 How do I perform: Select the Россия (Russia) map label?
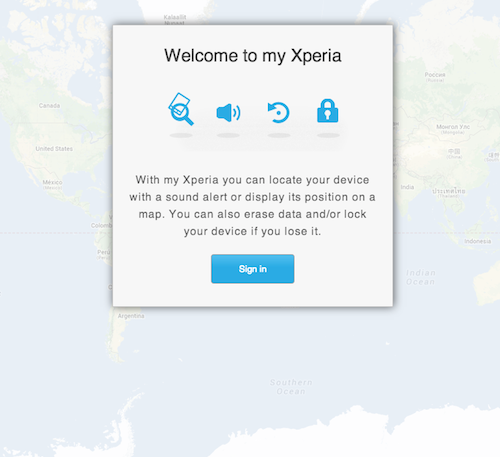point(435,77)
